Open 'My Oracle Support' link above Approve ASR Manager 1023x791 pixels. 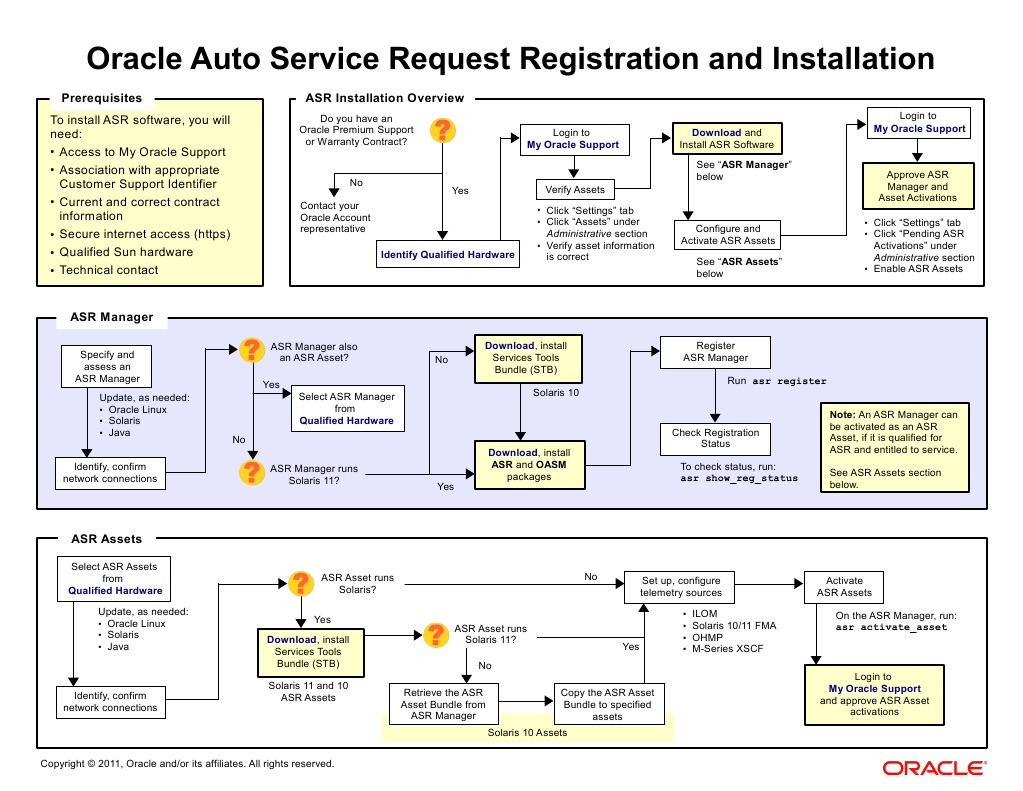(x=919, y=129)
